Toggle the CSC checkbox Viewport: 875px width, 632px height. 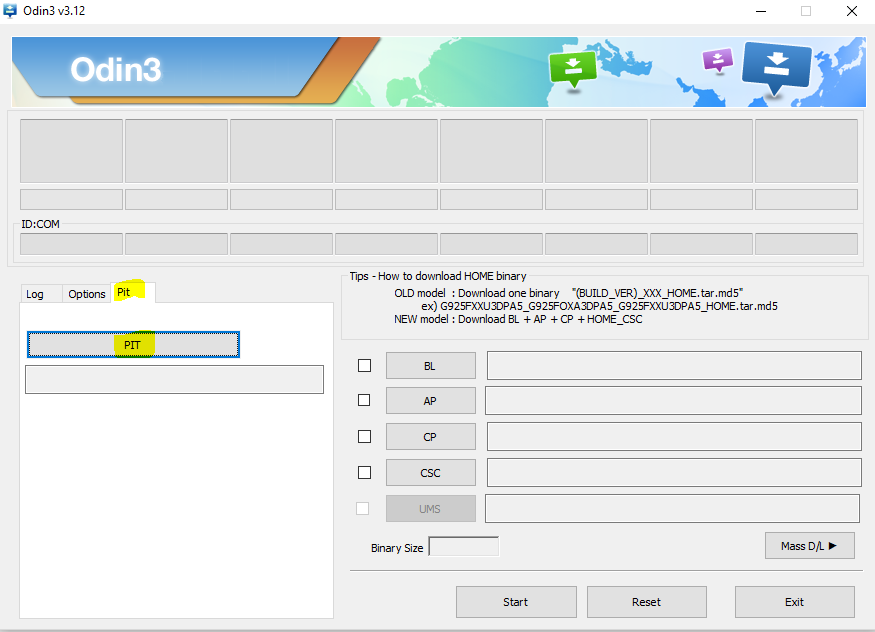click(x=364, y=472)
